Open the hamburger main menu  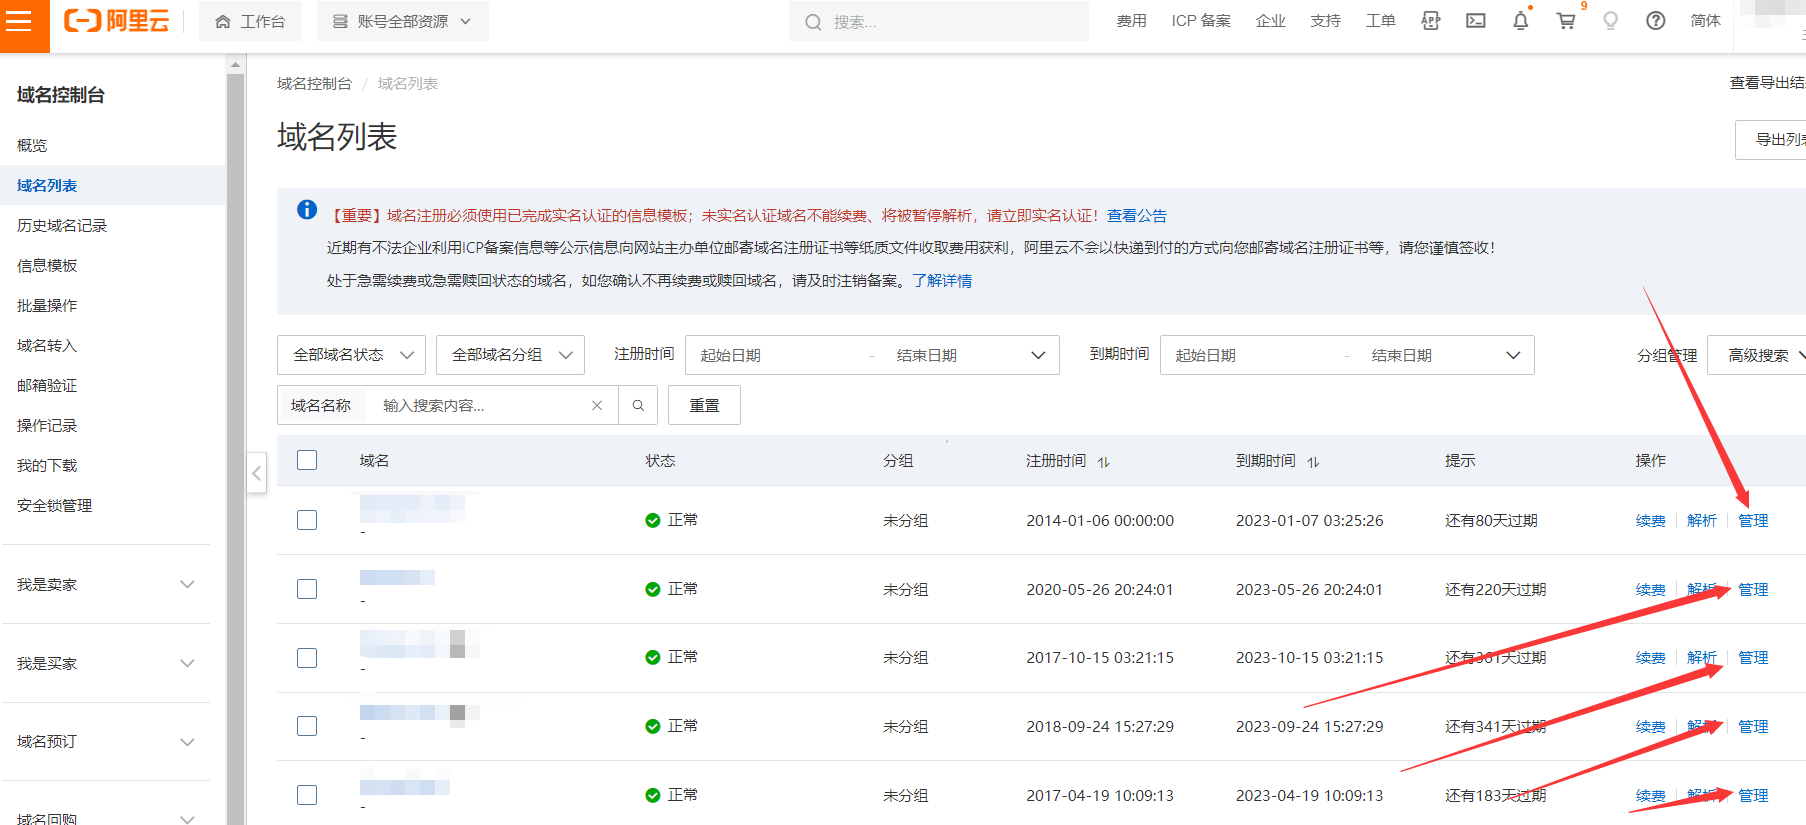click(21, 21)
